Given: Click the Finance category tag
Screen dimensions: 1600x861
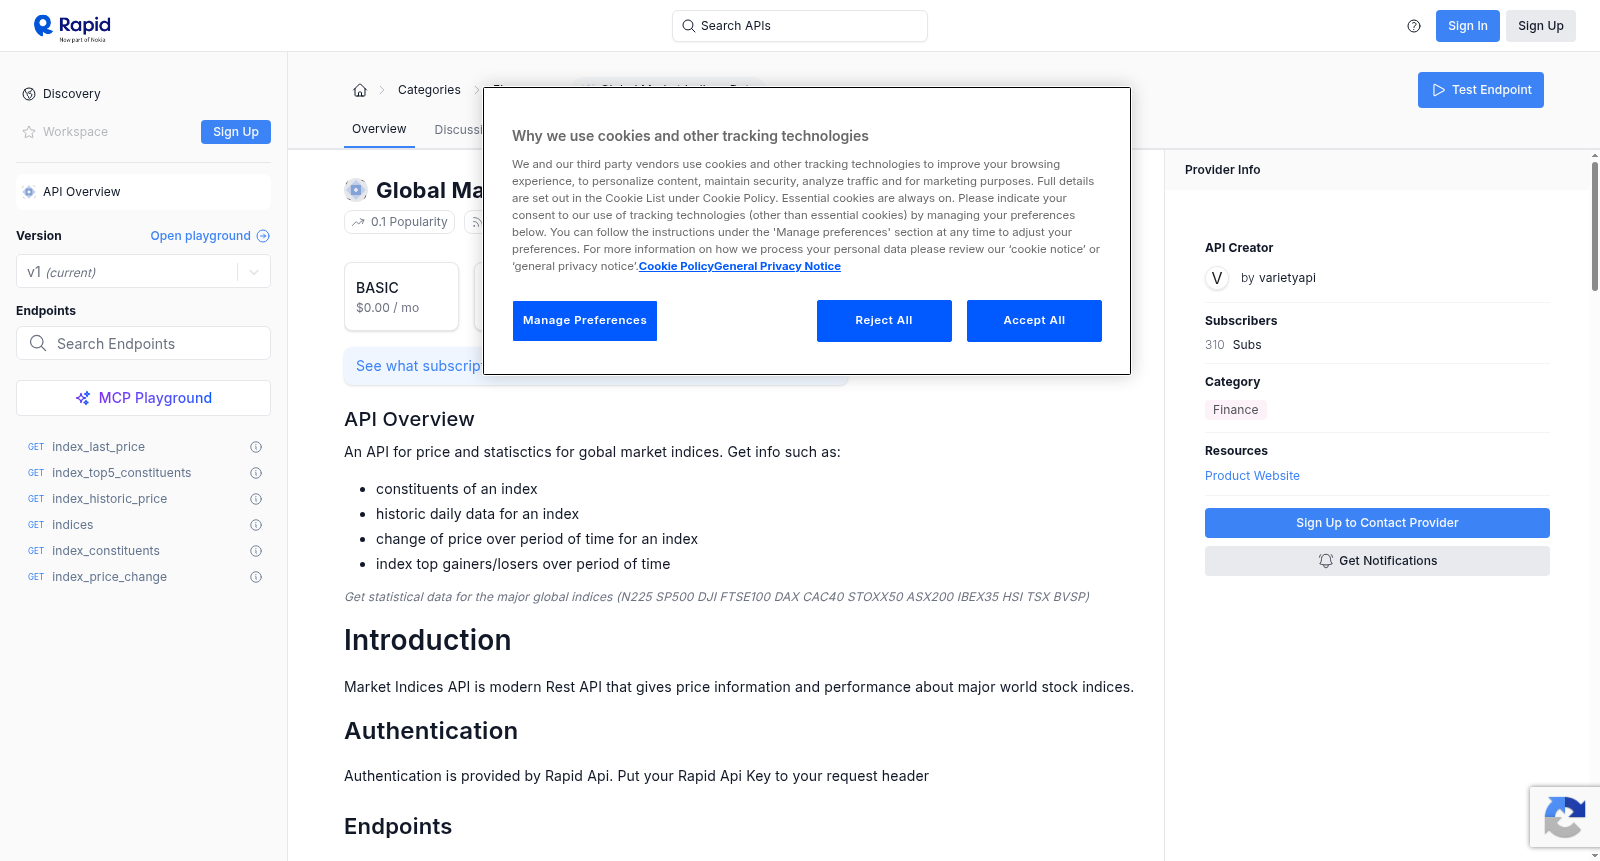Looking at the screenshot, I should pos(1236,410).
